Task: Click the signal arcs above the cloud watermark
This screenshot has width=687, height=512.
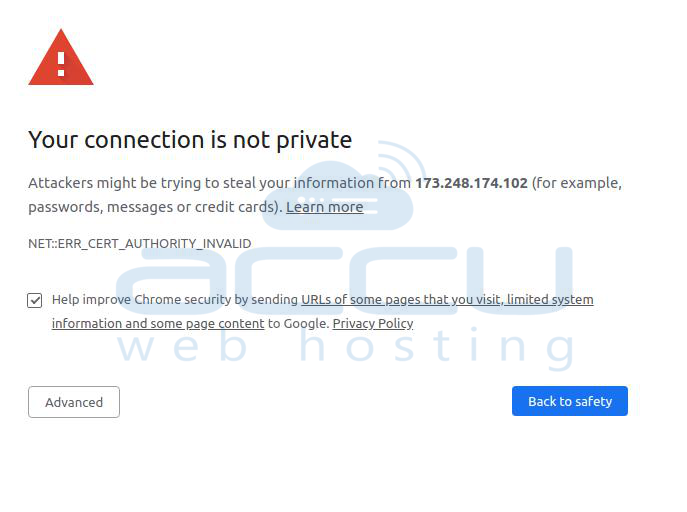Action: (402, 160)
